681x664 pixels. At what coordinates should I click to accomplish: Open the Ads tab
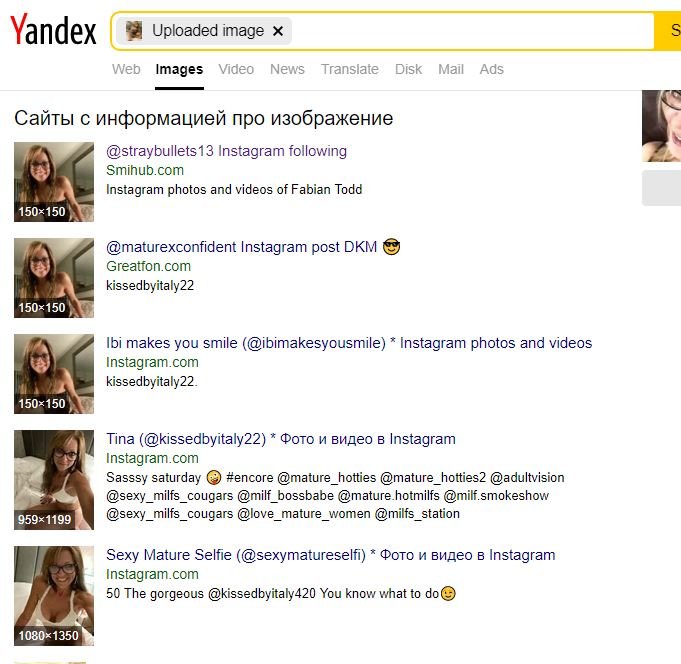click(x=491, y=69)
